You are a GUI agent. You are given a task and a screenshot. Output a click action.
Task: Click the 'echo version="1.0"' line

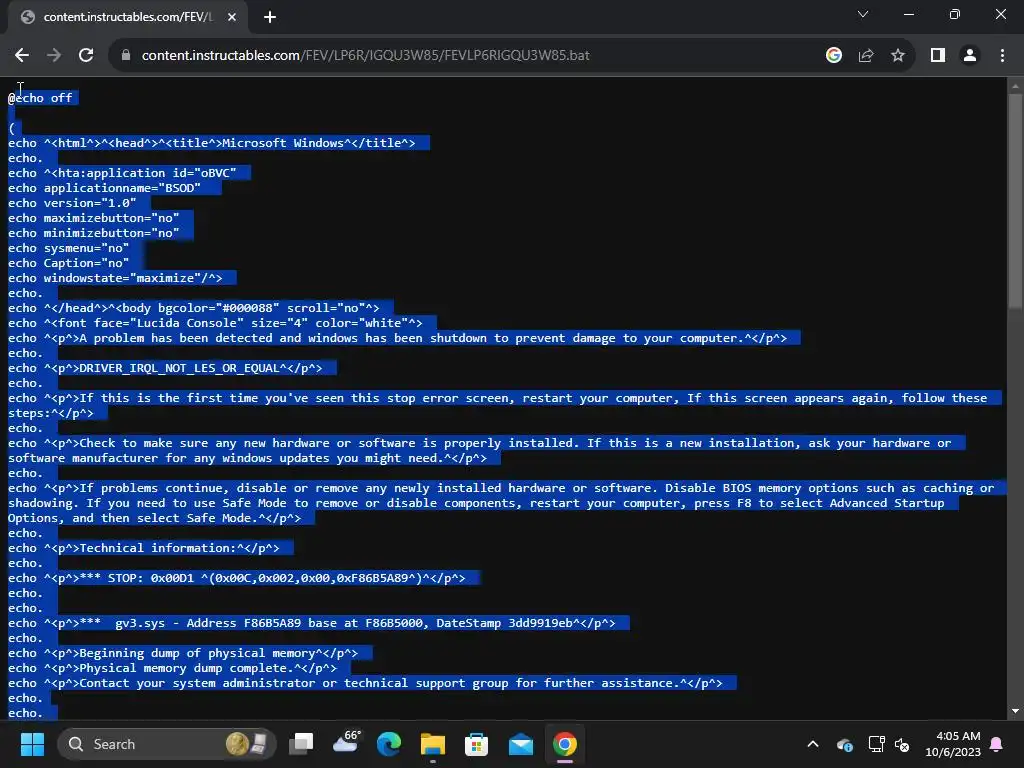72,203
